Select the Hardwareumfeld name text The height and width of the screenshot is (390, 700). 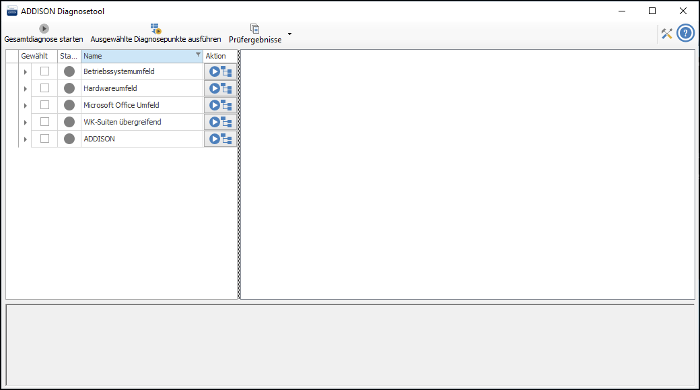click(x=110, y=88)
